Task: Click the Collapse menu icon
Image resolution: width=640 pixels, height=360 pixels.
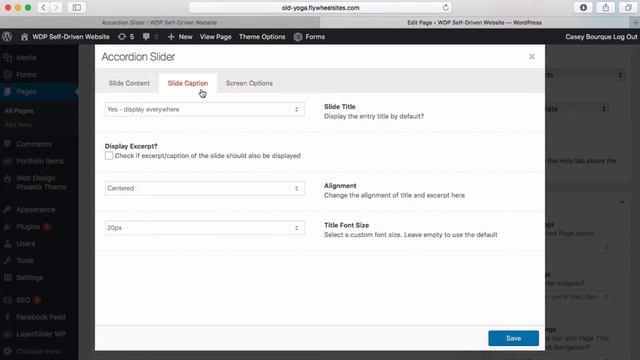Action: click(7, 351)
